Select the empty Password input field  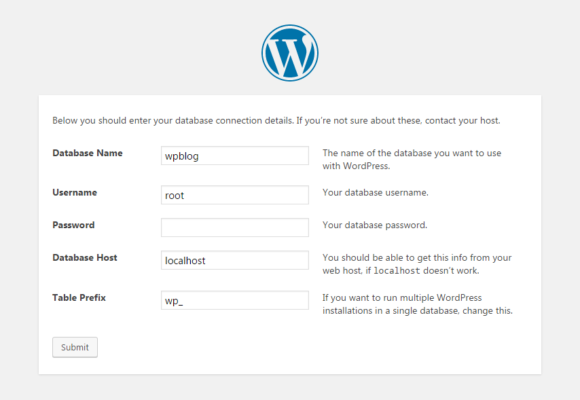click(x=235, y=228)
